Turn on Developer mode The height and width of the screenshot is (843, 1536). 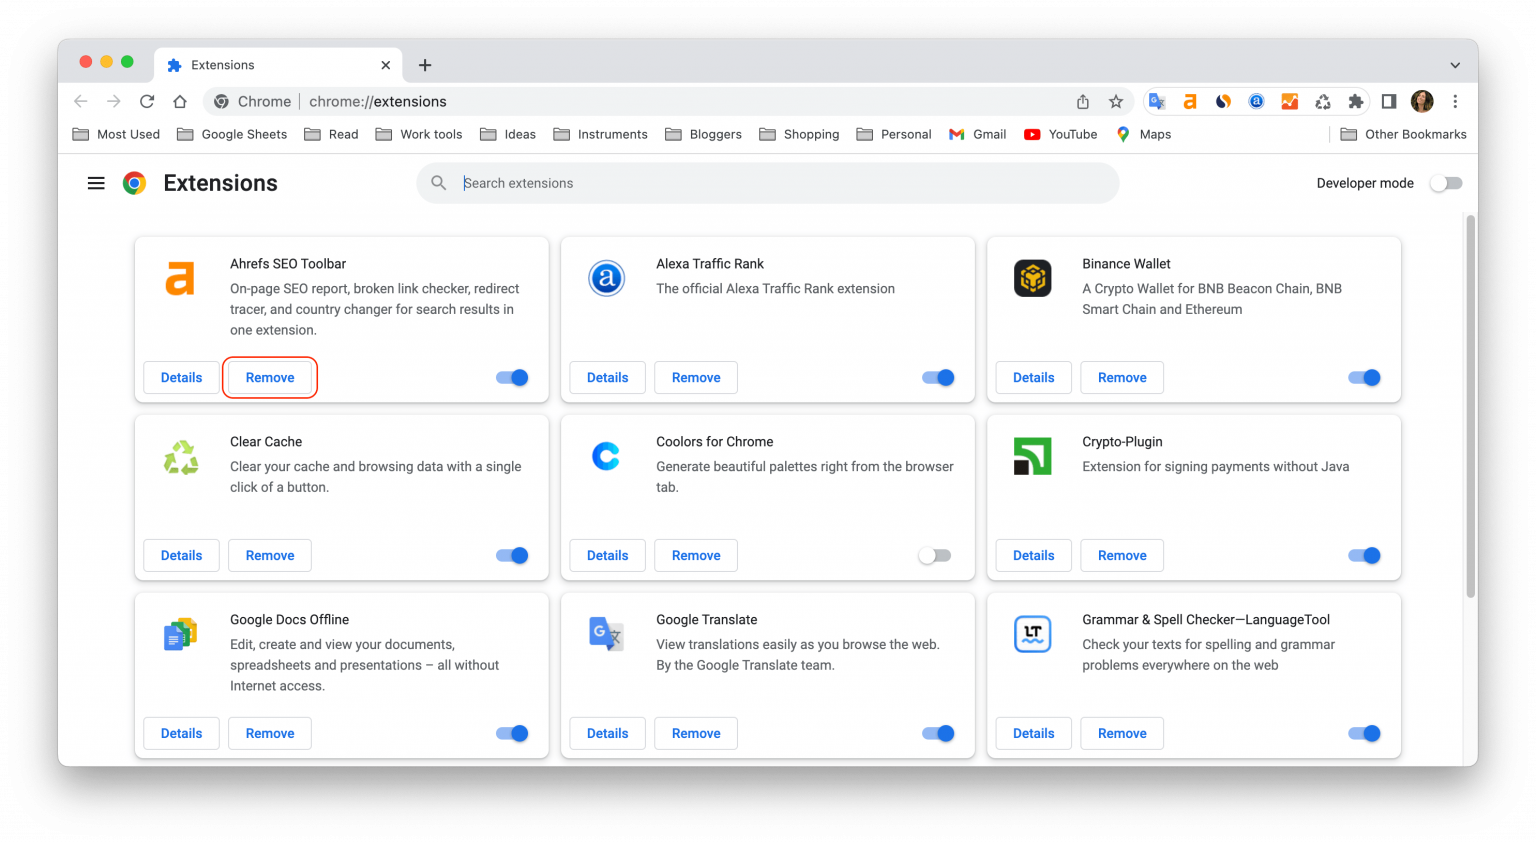pyautogui.click(x=1446, y=183)
